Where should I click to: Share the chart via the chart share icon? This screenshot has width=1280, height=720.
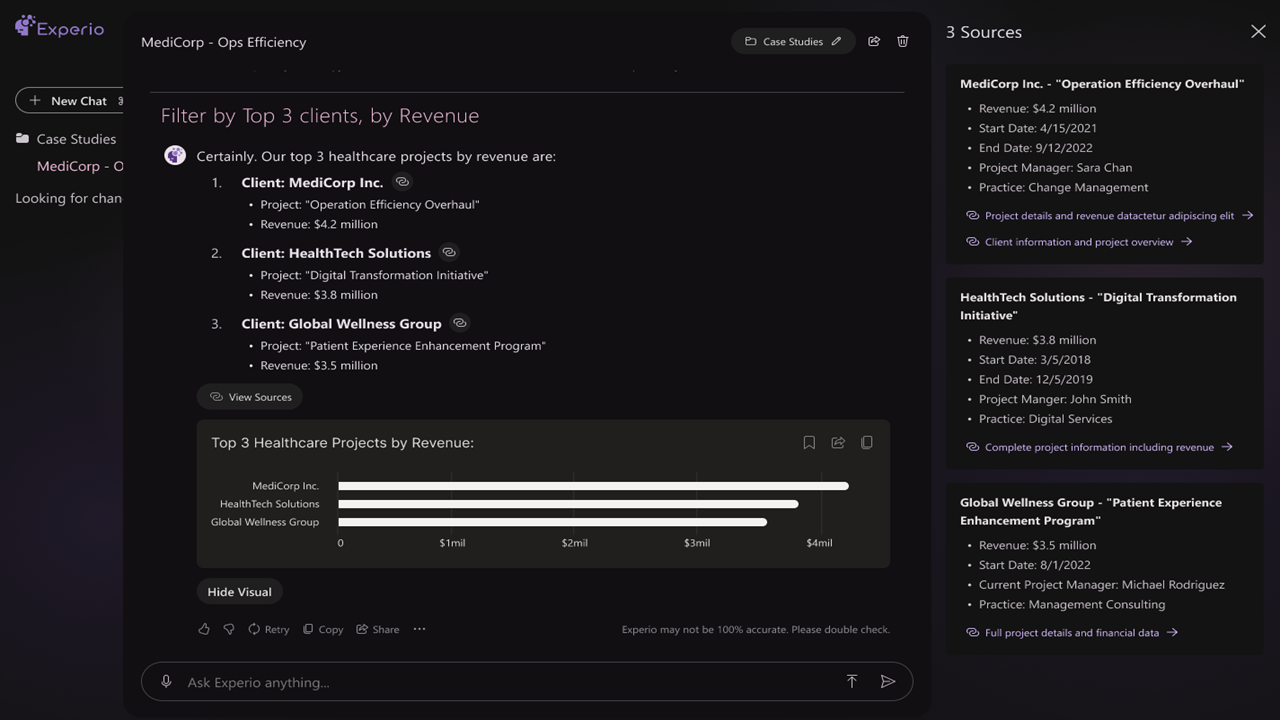tap(838, 442)
